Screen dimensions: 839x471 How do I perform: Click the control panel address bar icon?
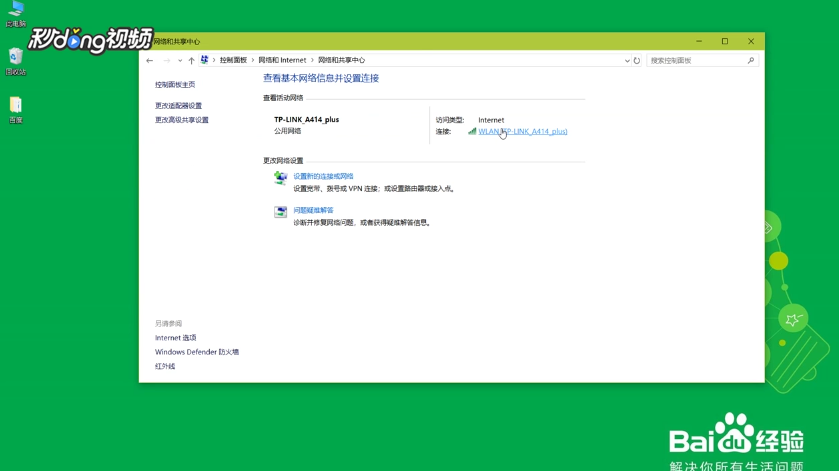[204, 60]
